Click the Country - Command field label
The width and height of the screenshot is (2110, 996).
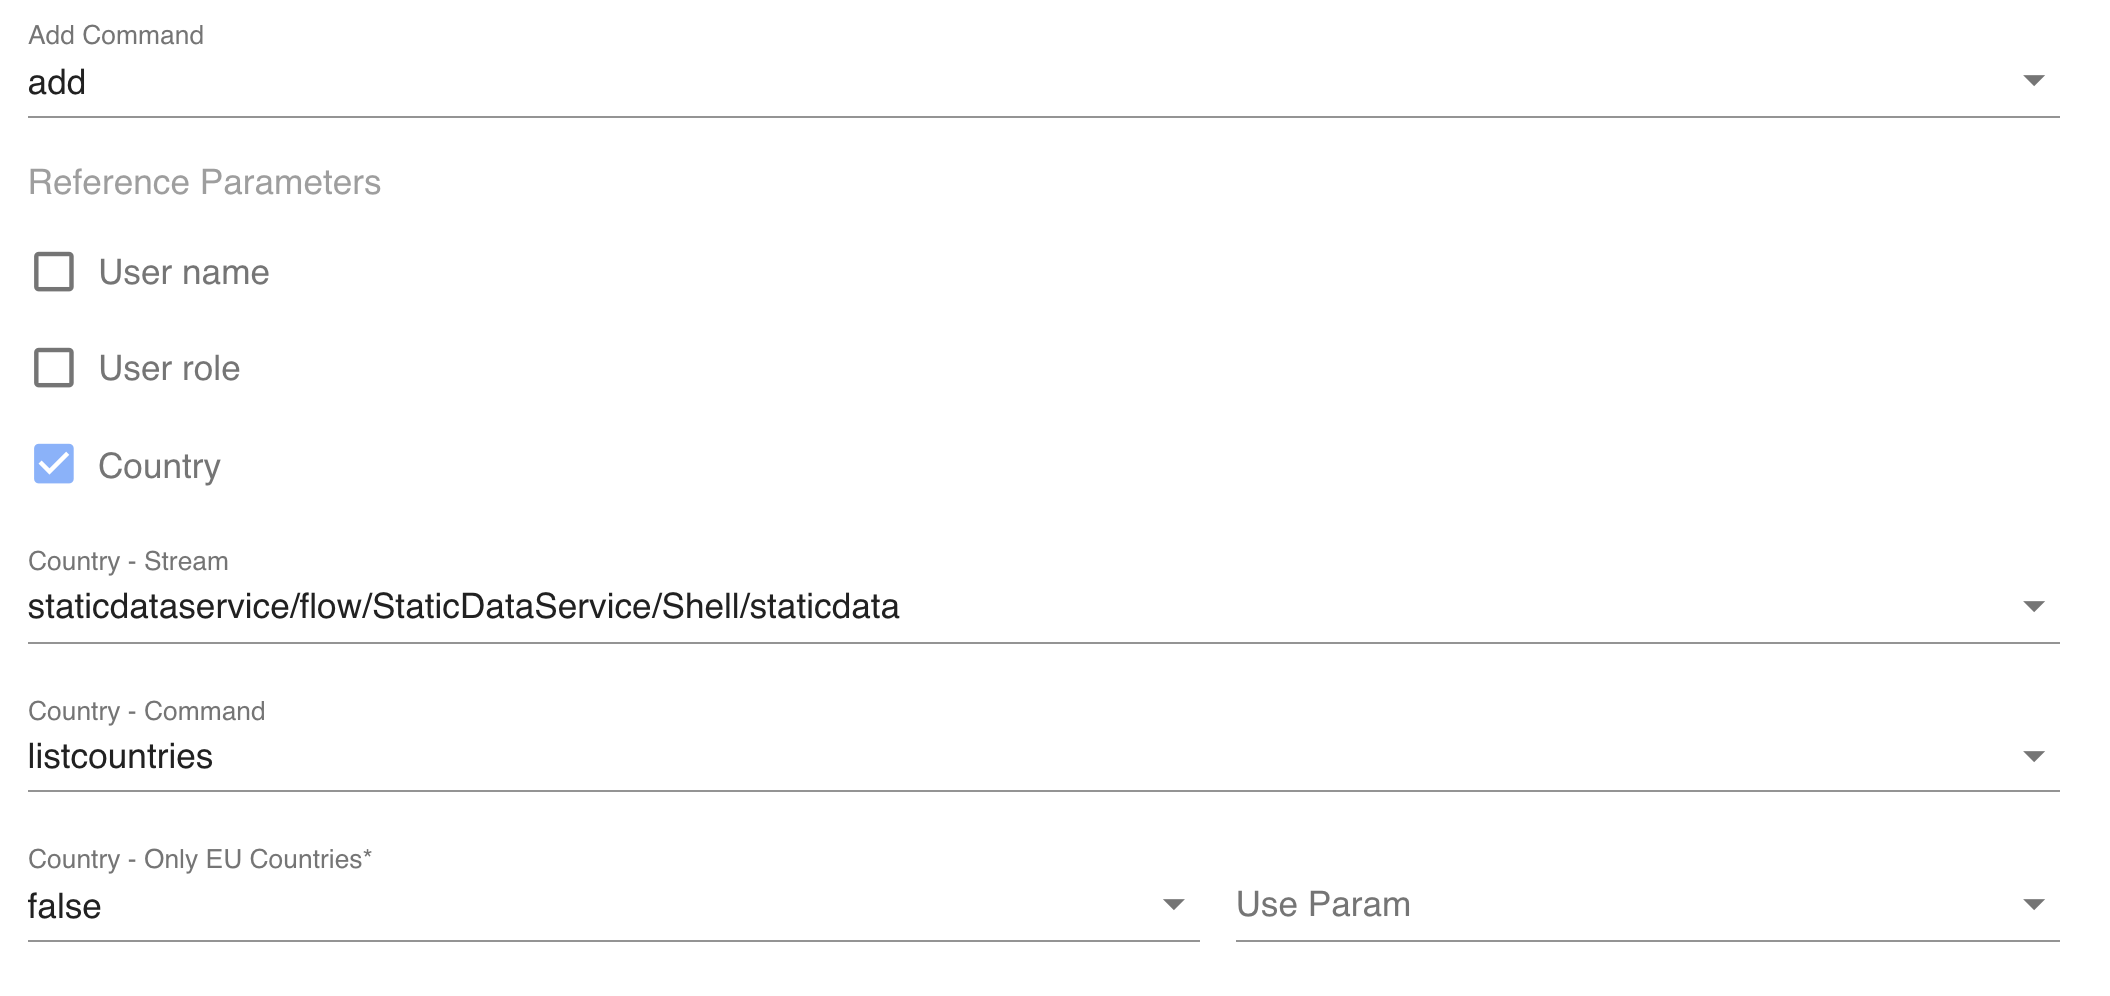146,711
